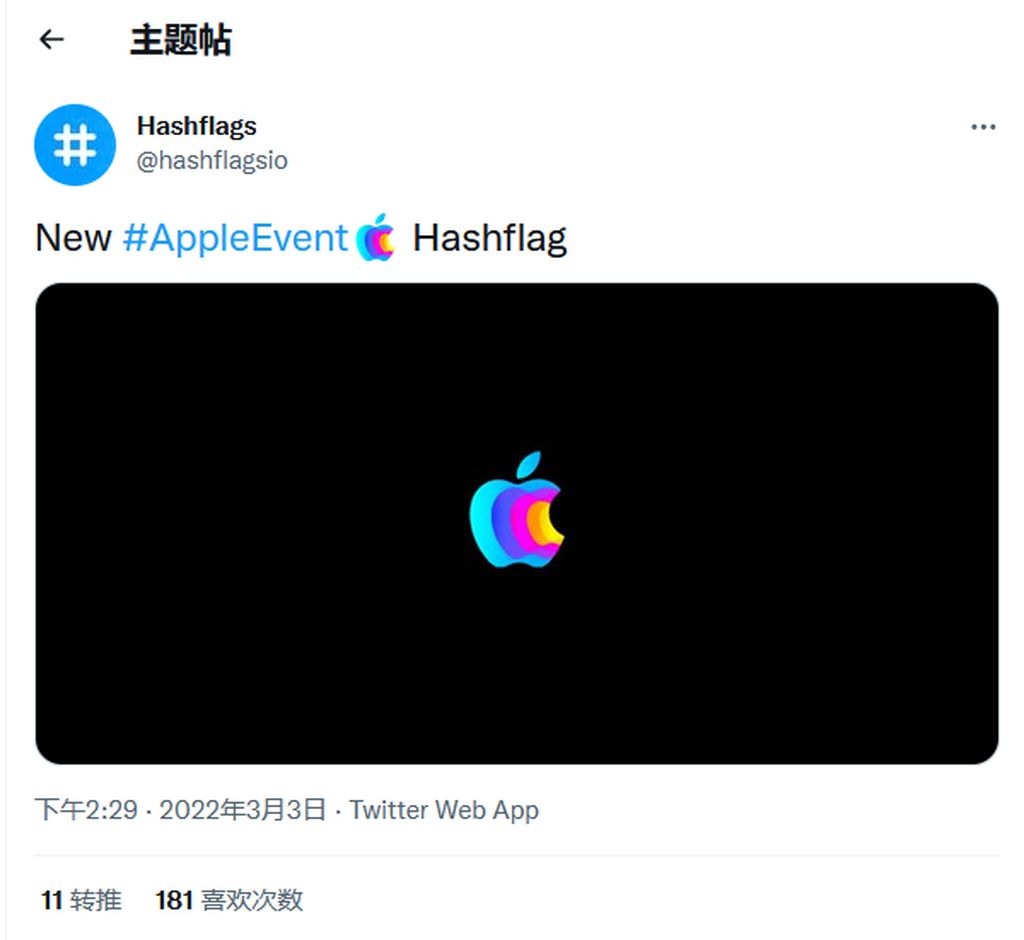Click the Apple logo inside the media
Screen dimensions: 1024x940
pos(517,510)
